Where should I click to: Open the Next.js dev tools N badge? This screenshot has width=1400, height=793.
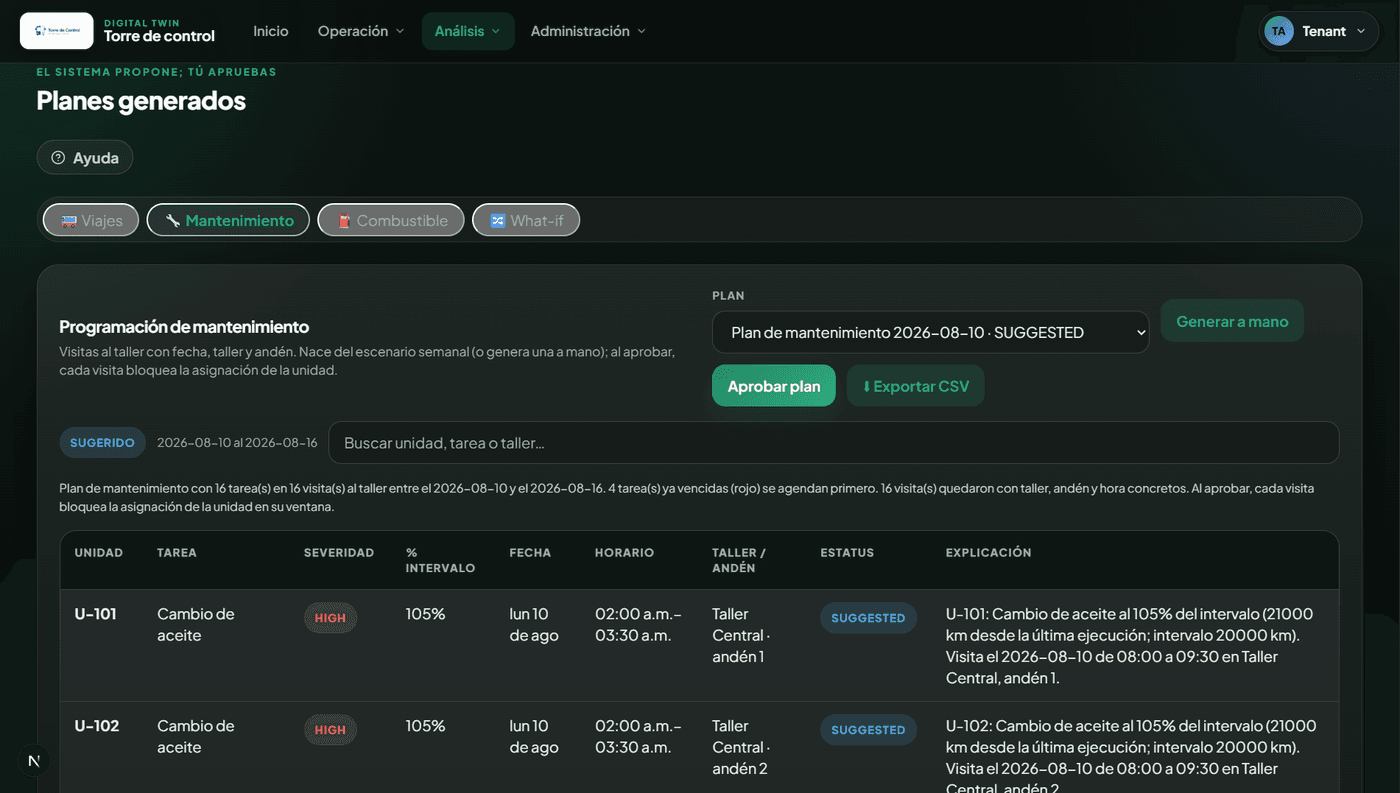pyautogui.click(x=34, y=761)
